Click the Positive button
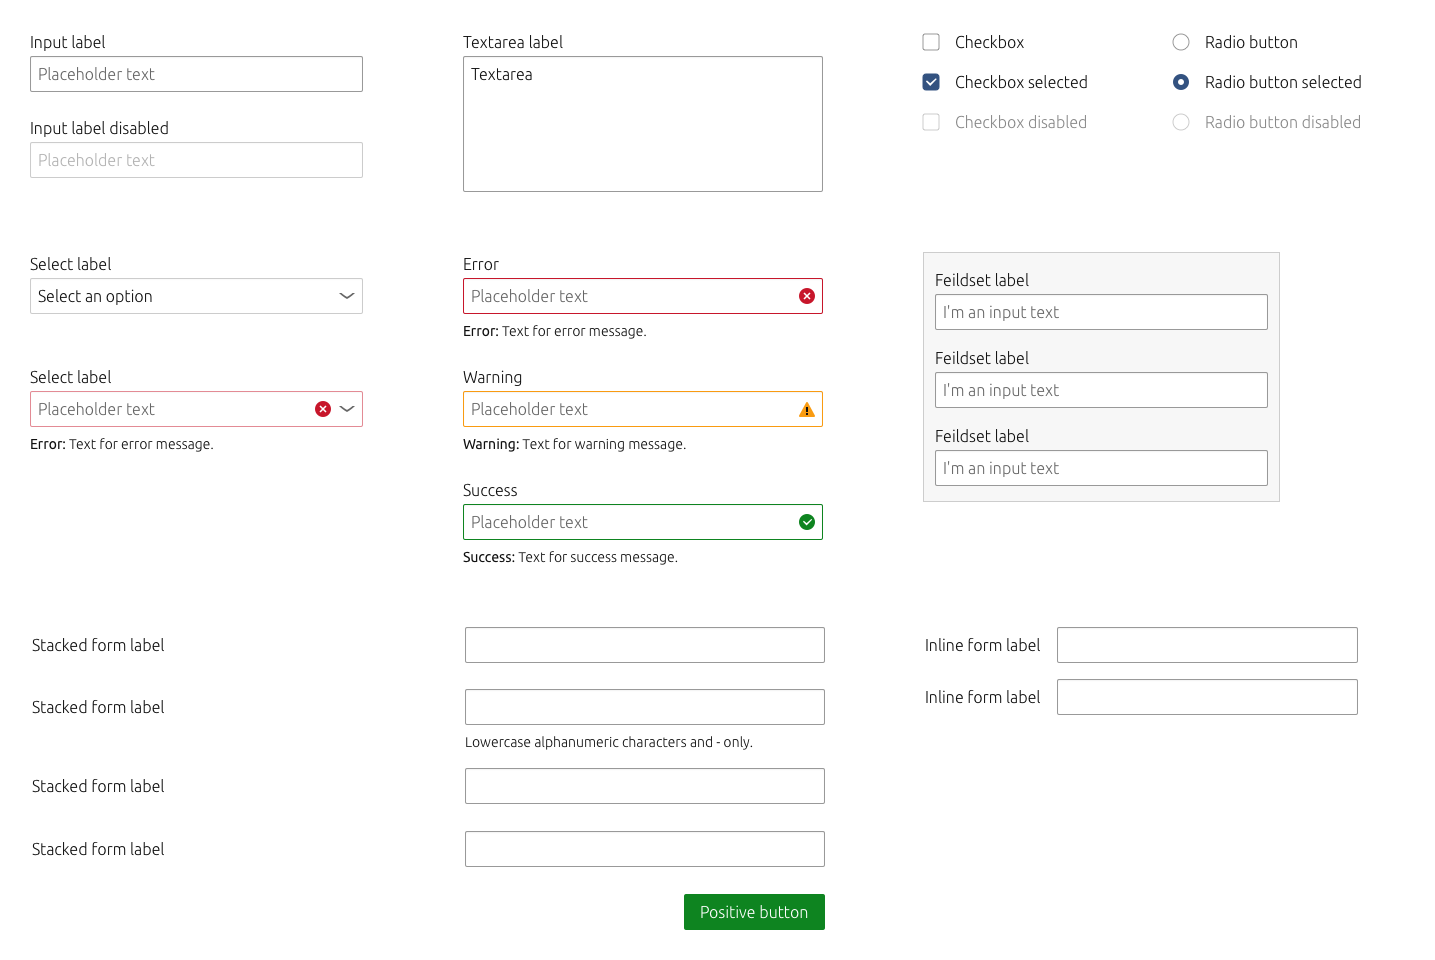 pos(754,912)
